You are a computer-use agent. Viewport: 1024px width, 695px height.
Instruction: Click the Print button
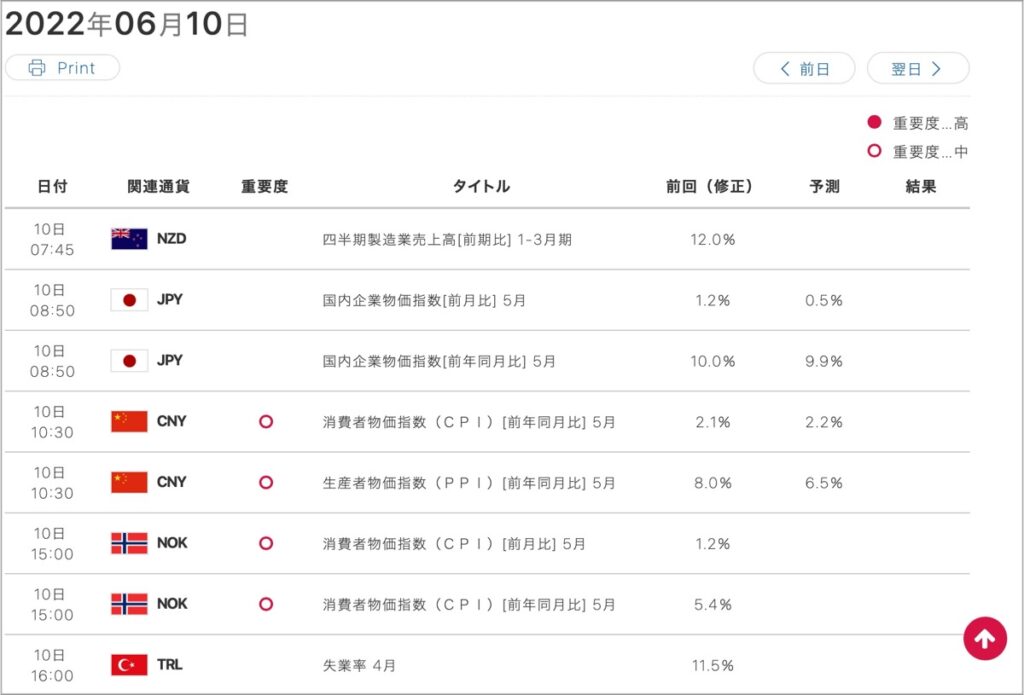(x=62, y=68)
